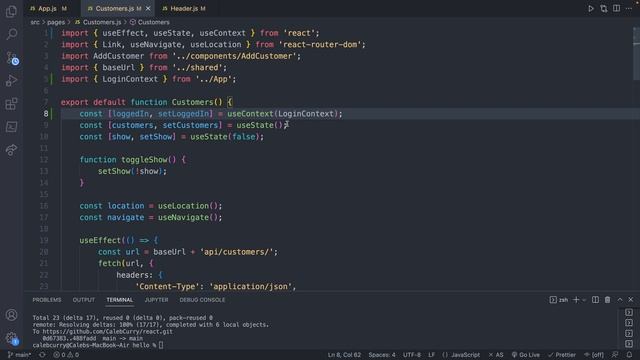Change indentation via 'Spaces: 4'

click(x=382, y=355)
